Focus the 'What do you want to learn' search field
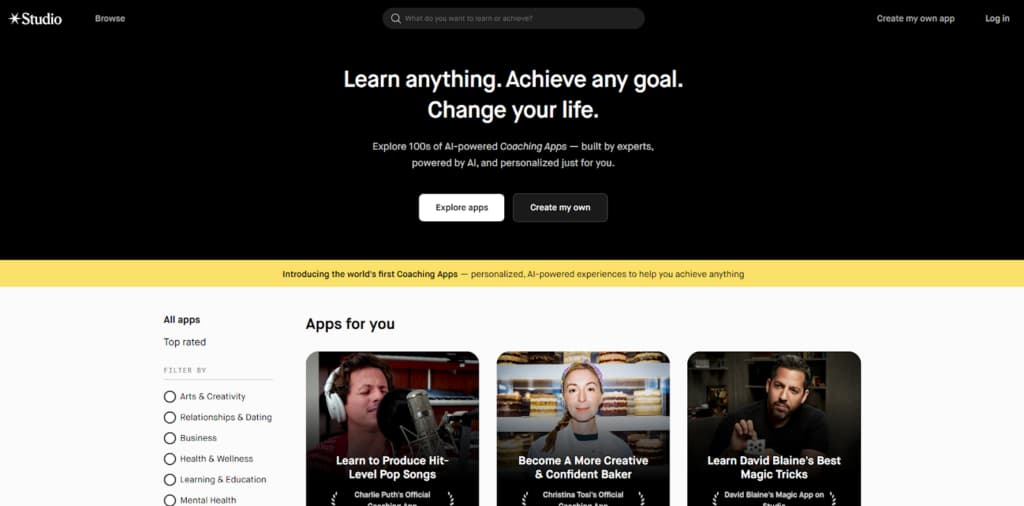The image size is (1024, 506). tap(513, 18)
